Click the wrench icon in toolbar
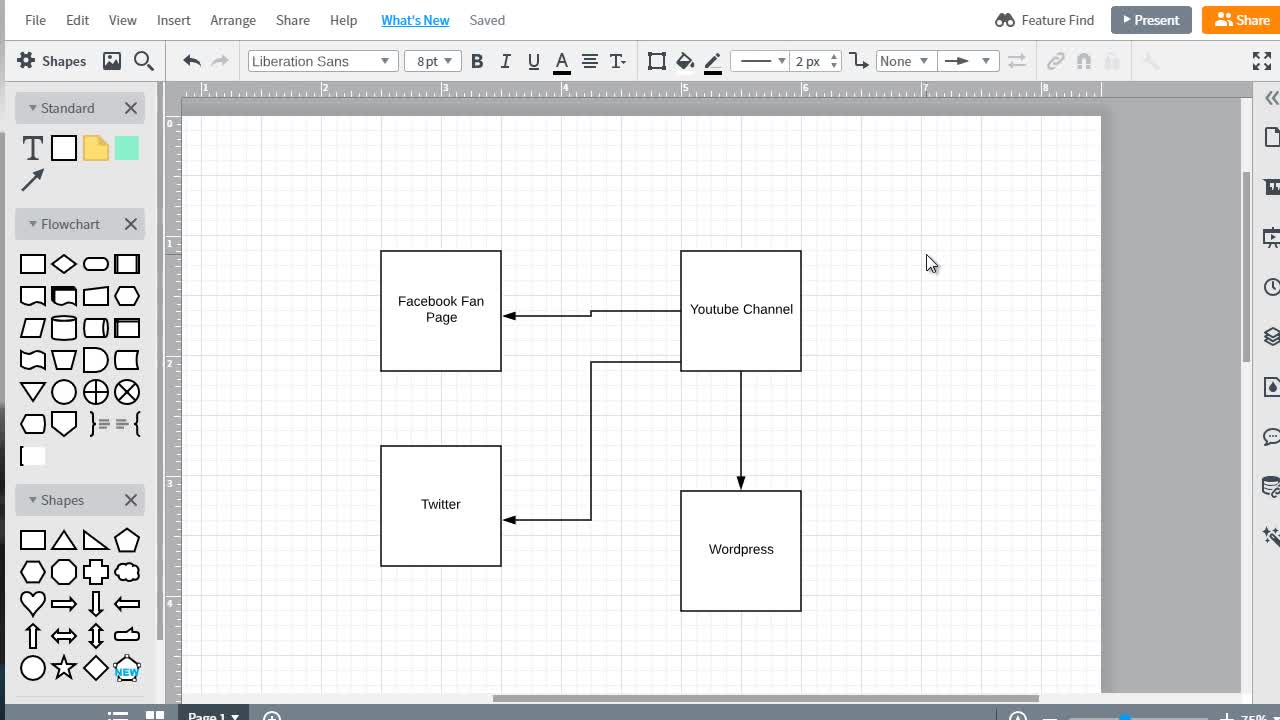Viewport: 1280px width, 720px height. [x=1150, y=61]
